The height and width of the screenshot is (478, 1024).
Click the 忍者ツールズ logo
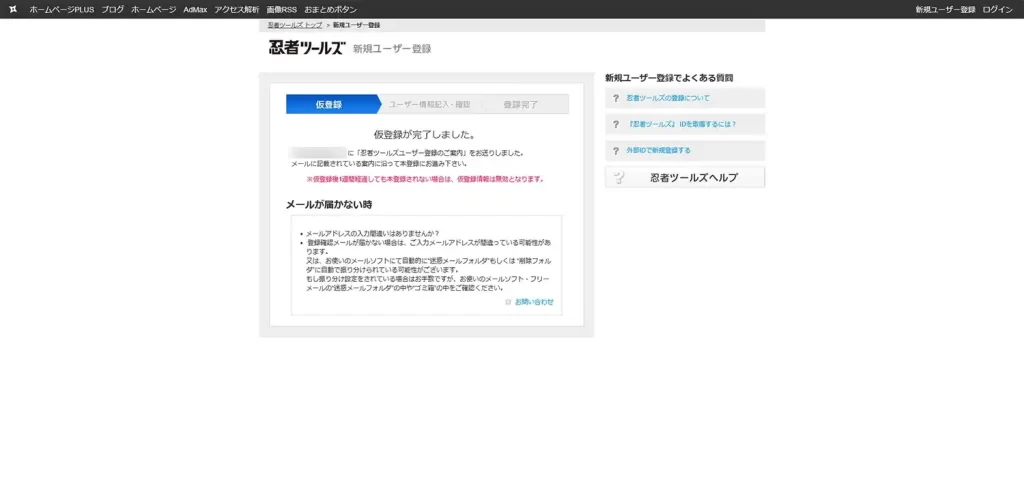point(306,48)
